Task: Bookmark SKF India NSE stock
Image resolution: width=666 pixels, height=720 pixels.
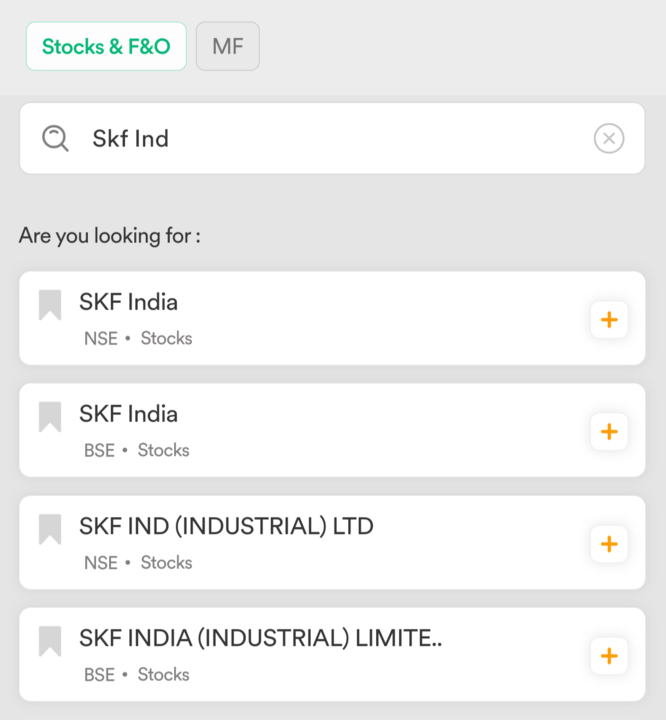Action: click(50, 305)
